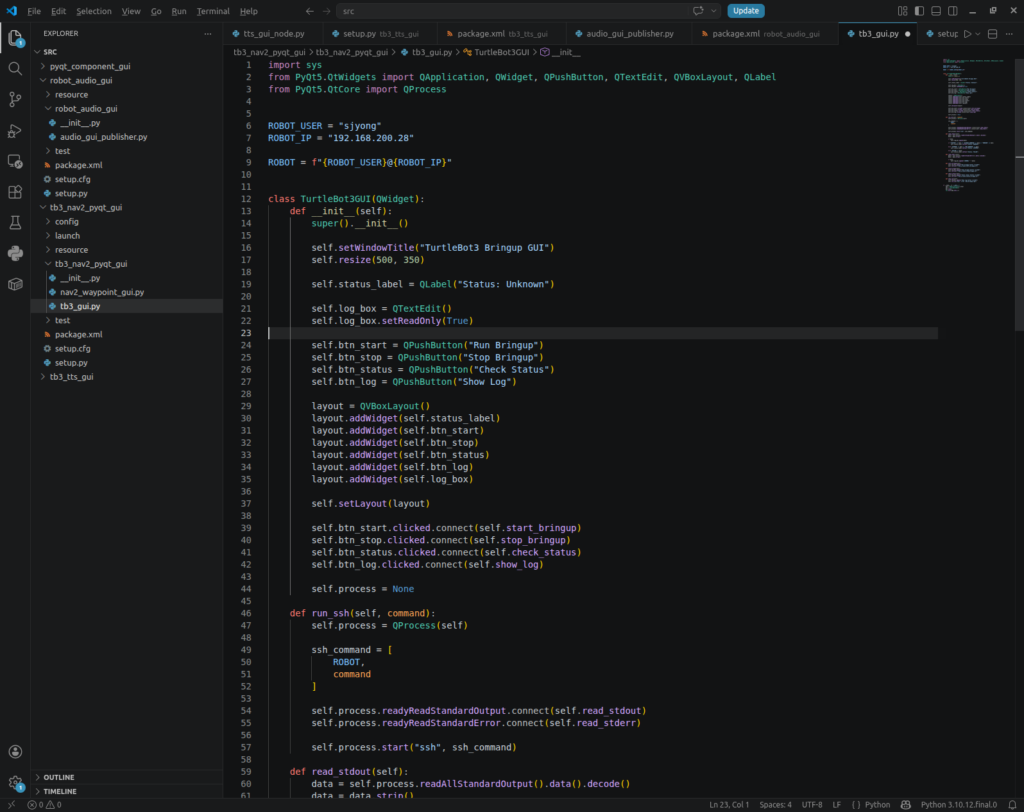Viewport: 1024px width, 812px height.
Task: Split the editor with split icon
Action: click(x=993, y=34)
